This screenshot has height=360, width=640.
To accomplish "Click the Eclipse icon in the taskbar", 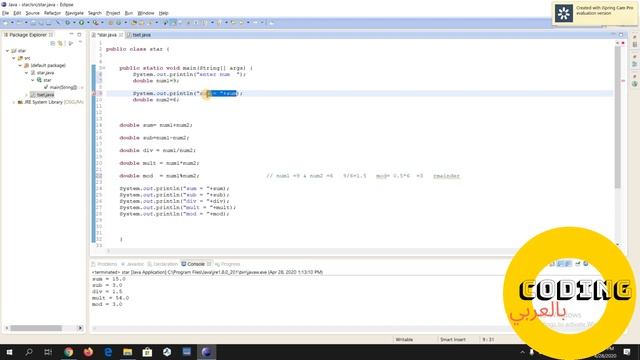I will [207, 352].
